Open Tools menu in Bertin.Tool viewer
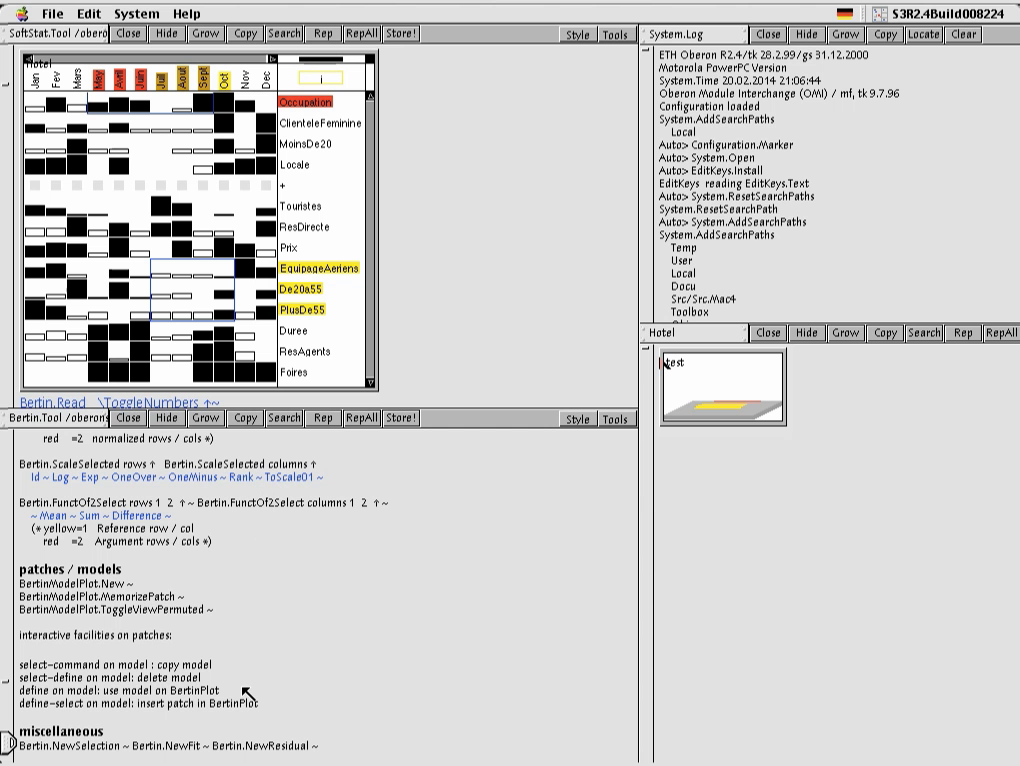Image resolution: width=1020 pixels, height=766 pixels. pyautogui.click(x=615, y=419)
